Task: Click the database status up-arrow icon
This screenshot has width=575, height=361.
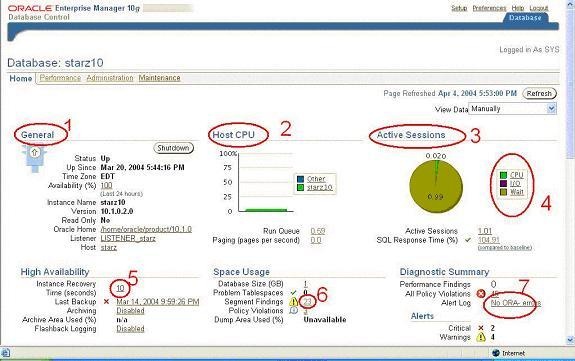Action: click(34, 152)
